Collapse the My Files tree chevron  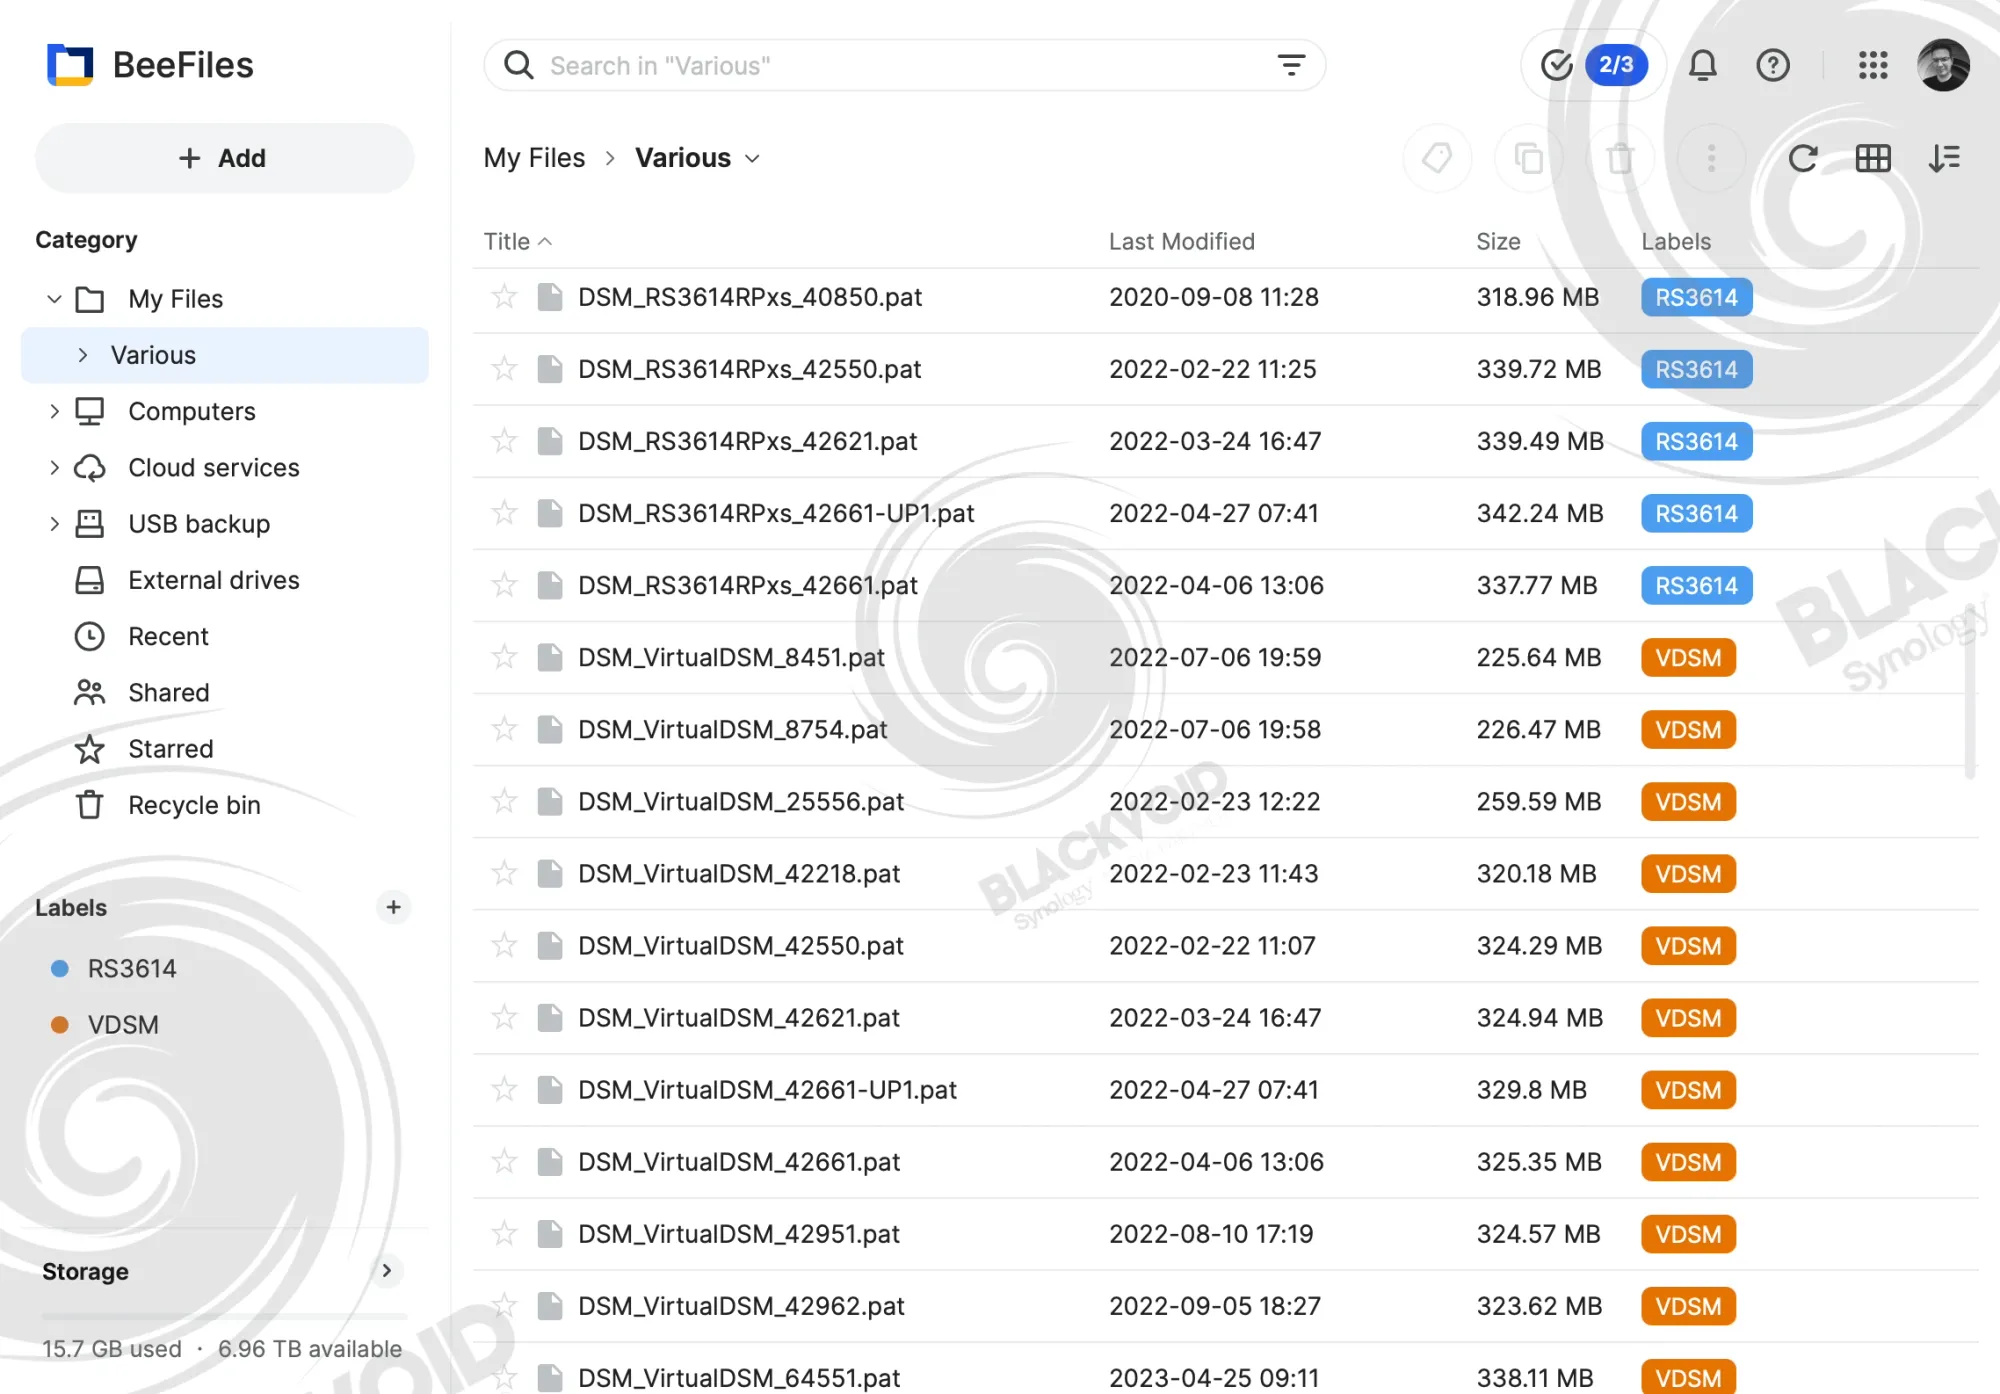click(54, 299)
